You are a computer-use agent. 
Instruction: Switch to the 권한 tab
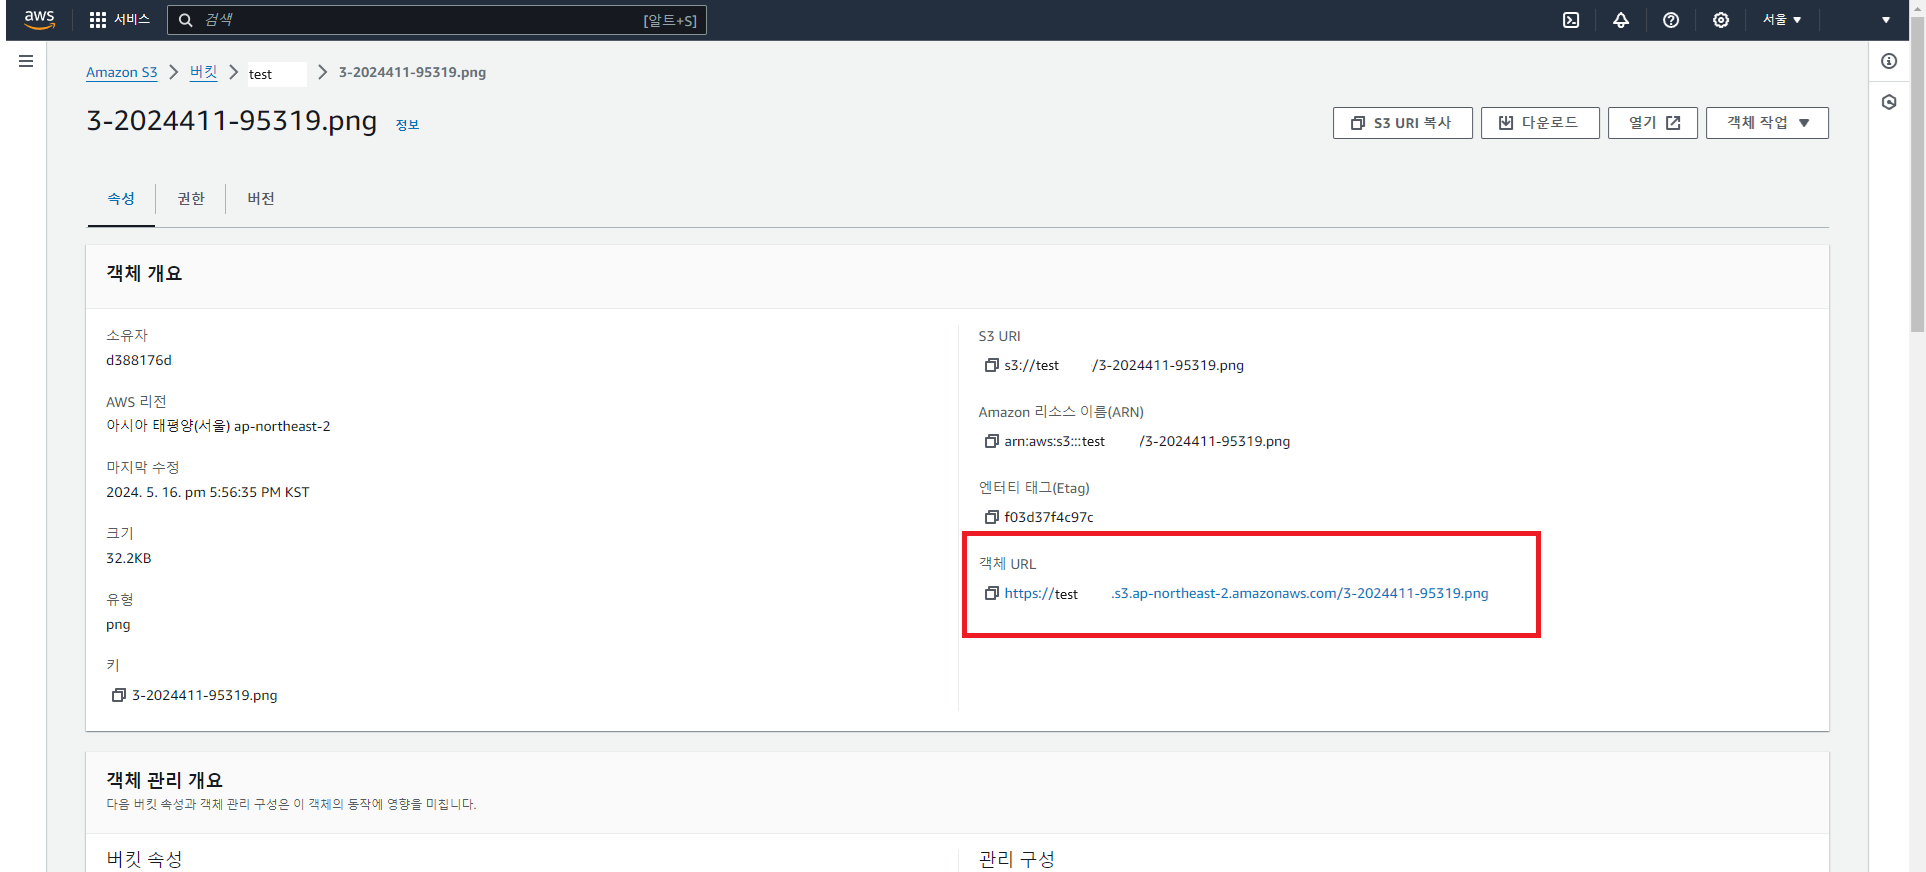tap(191, 199)
